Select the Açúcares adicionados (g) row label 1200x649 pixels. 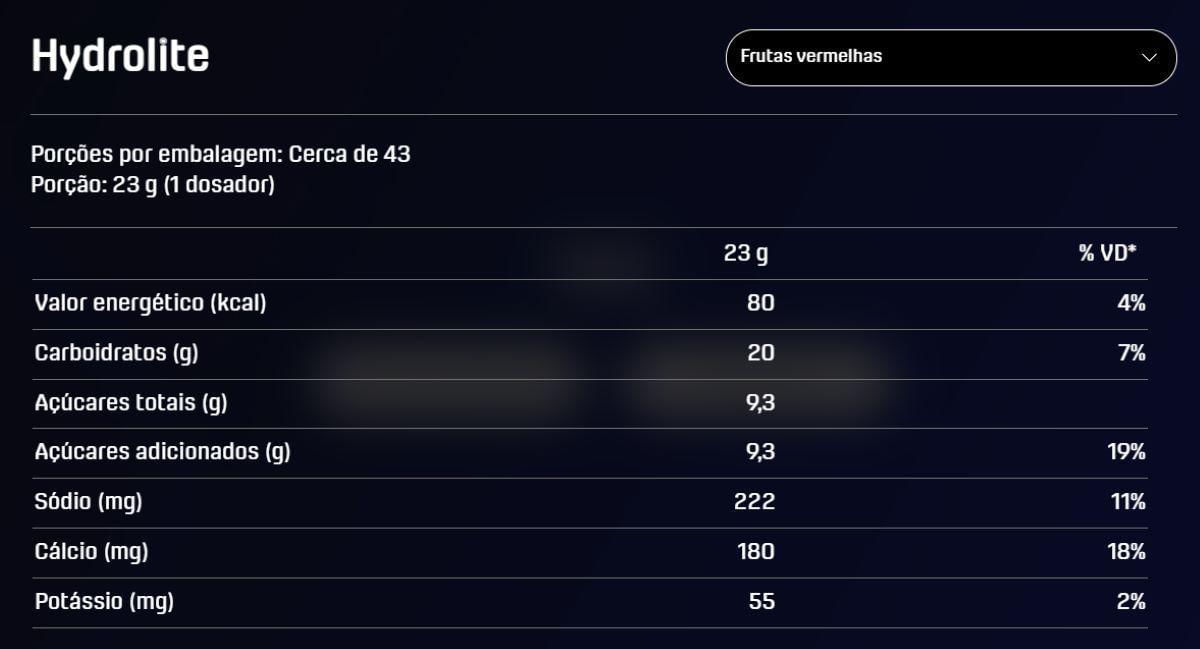coord(162,452)
